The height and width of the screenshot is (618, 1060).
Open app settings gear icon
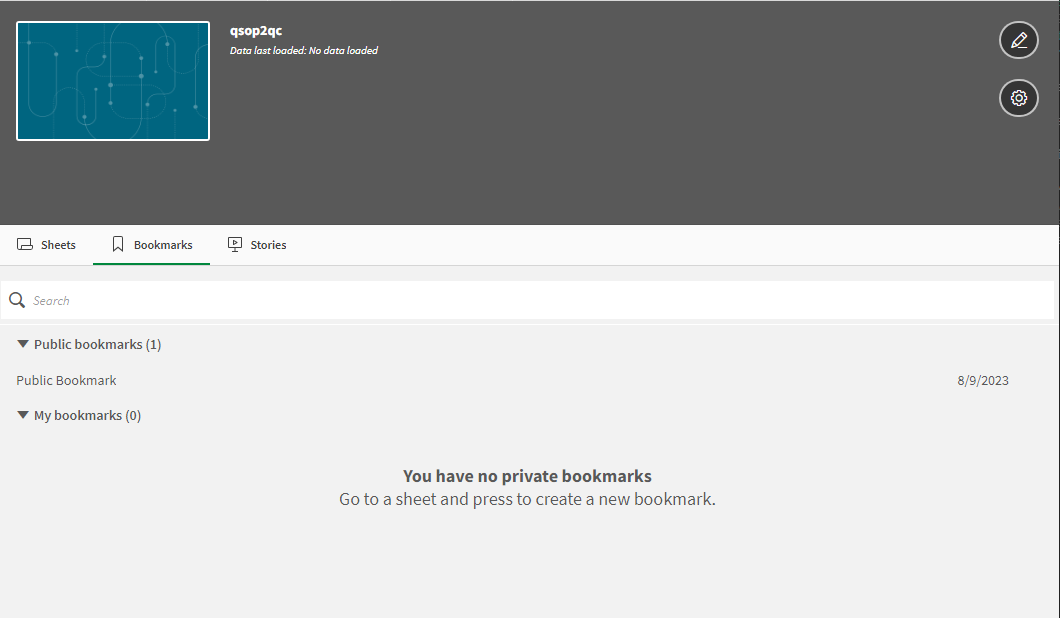pos(1018,98)
